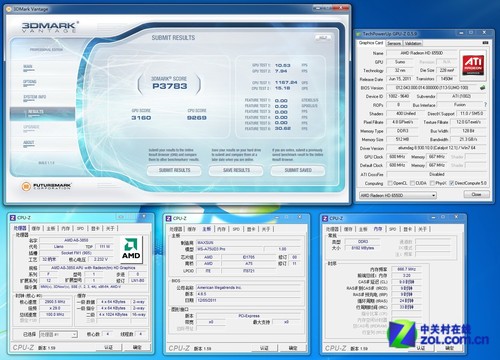Click the CPU score value 9269
This screenshot has height=360, width=500.
pyautogui.click(x=197, y=118)
